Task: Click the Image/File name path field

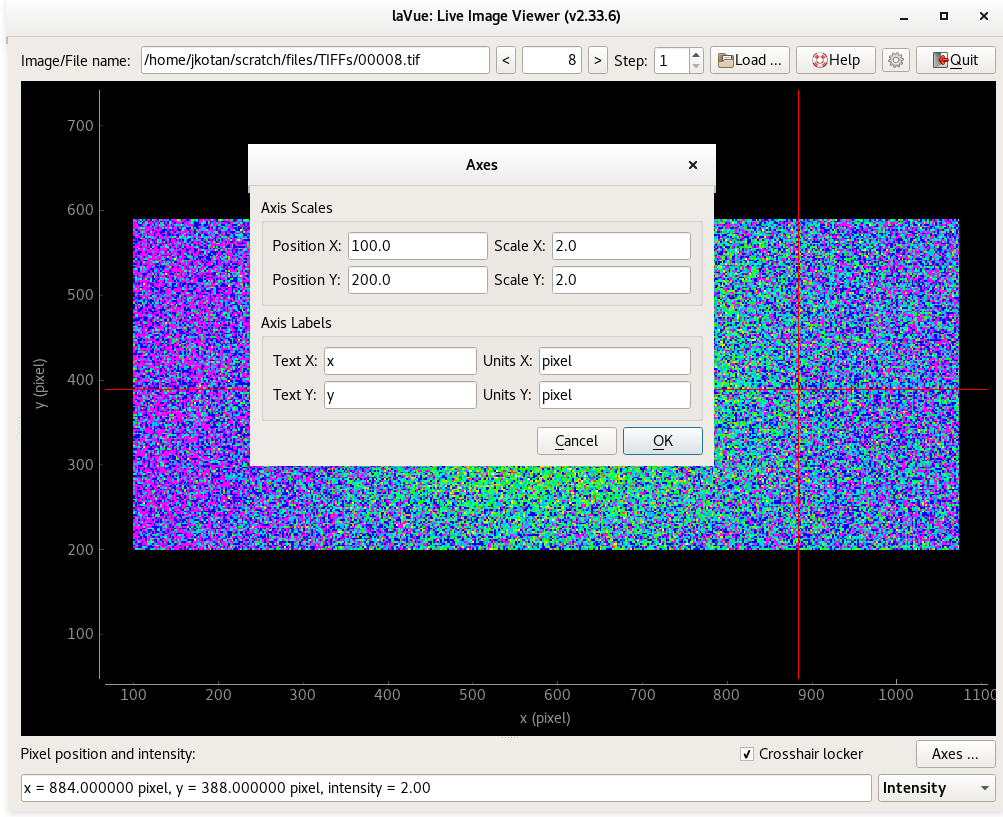Action: (315, 60)
